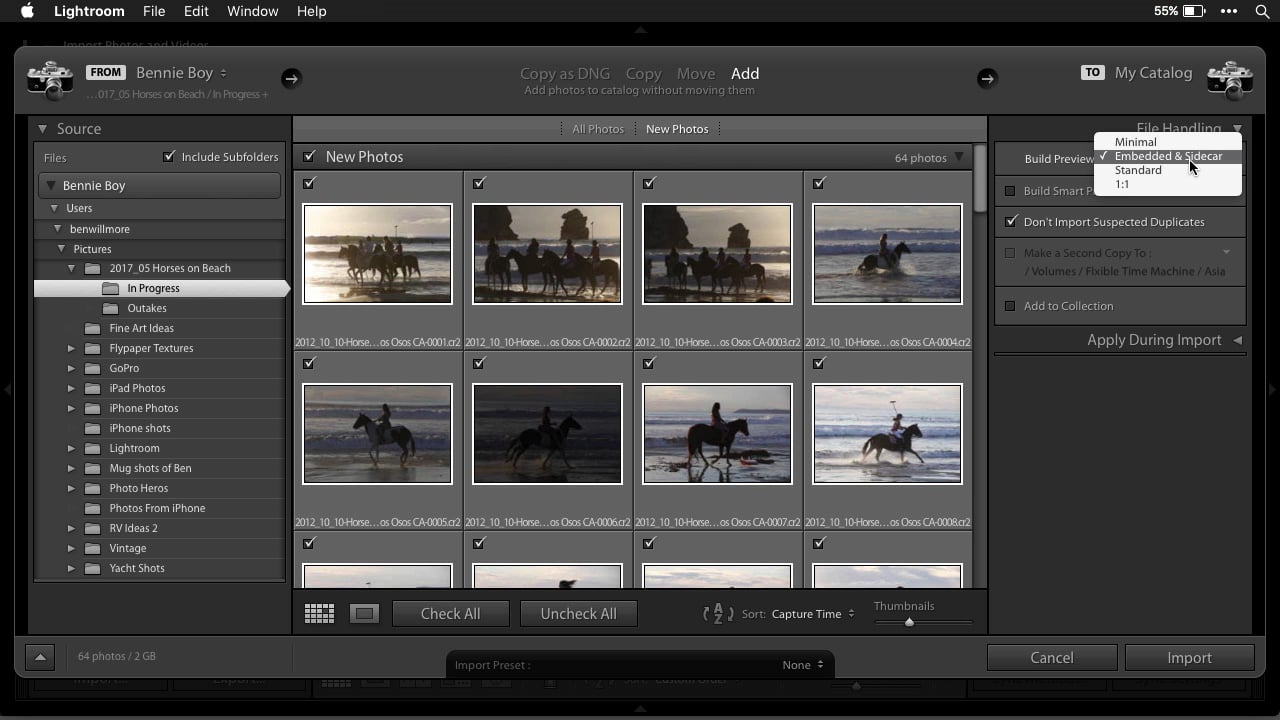1280x720 pixels.
Task: Open the Apple menu
Action: coord(27,11)
